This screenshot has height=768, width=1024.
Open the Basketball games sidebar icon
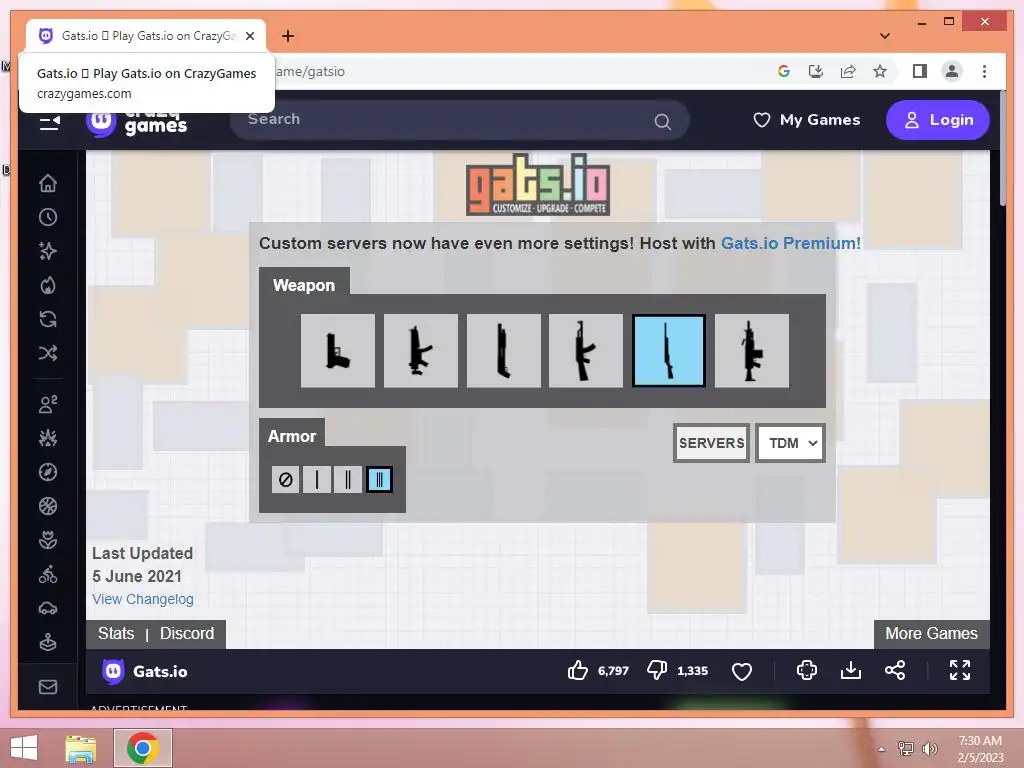[x=48, y=506]
